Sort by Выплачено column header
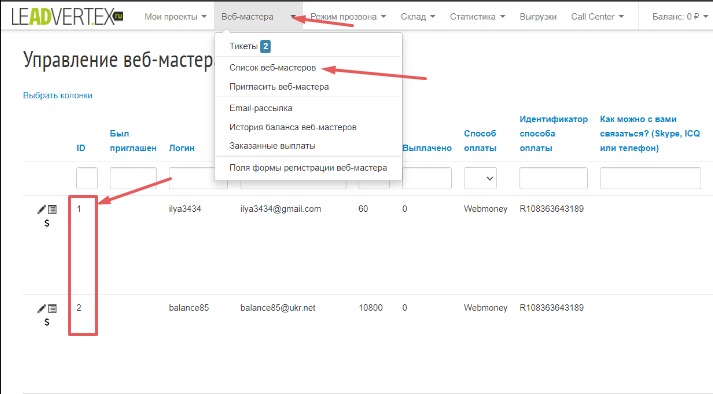 pyautogui.click(x=427, y=148)
